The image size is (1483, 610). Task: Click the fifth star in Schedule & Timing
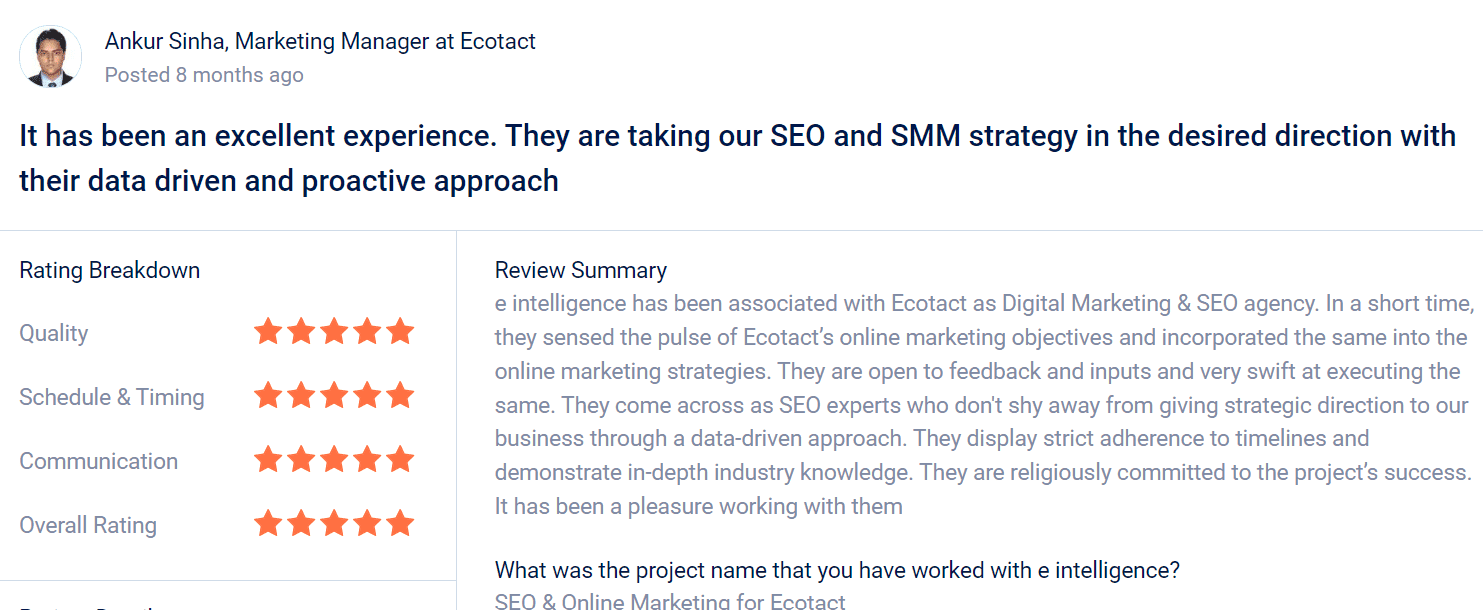[400, 396]
